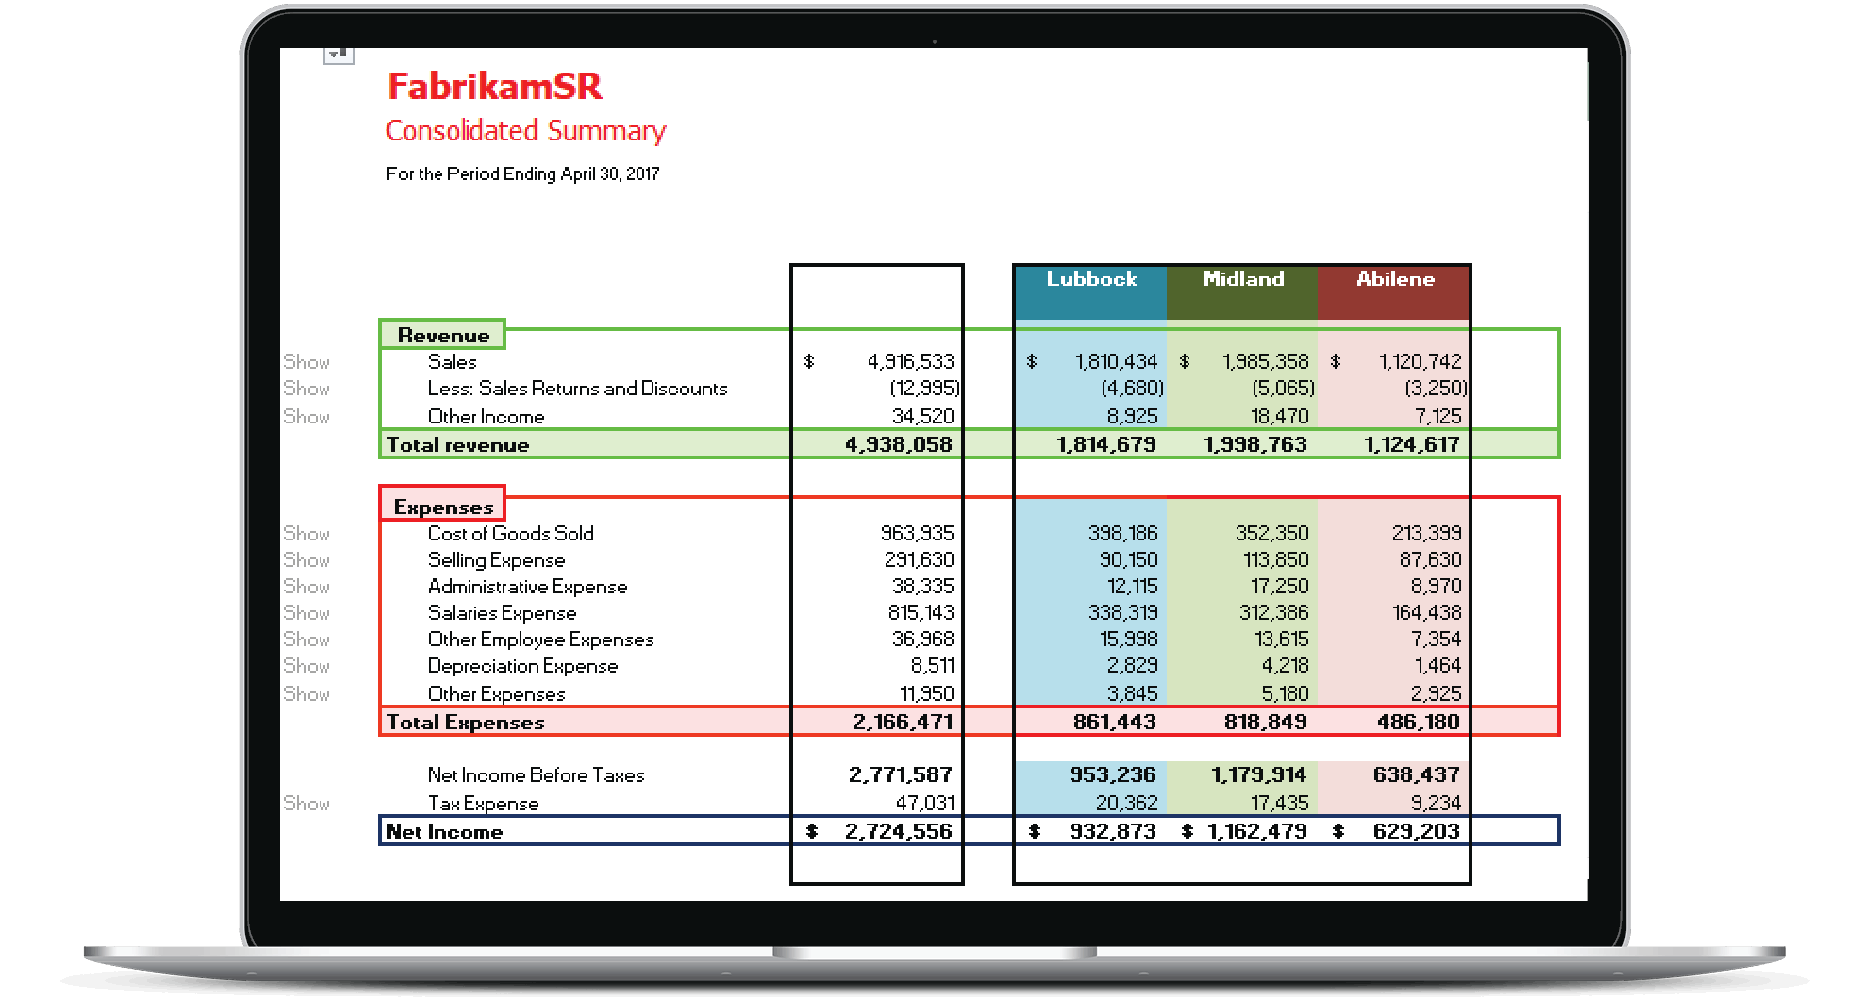The height and width of the screenshot is (1001, 1867).
Task: Open the Show link for Cost of Goods Sold
Action: [306, 533]
